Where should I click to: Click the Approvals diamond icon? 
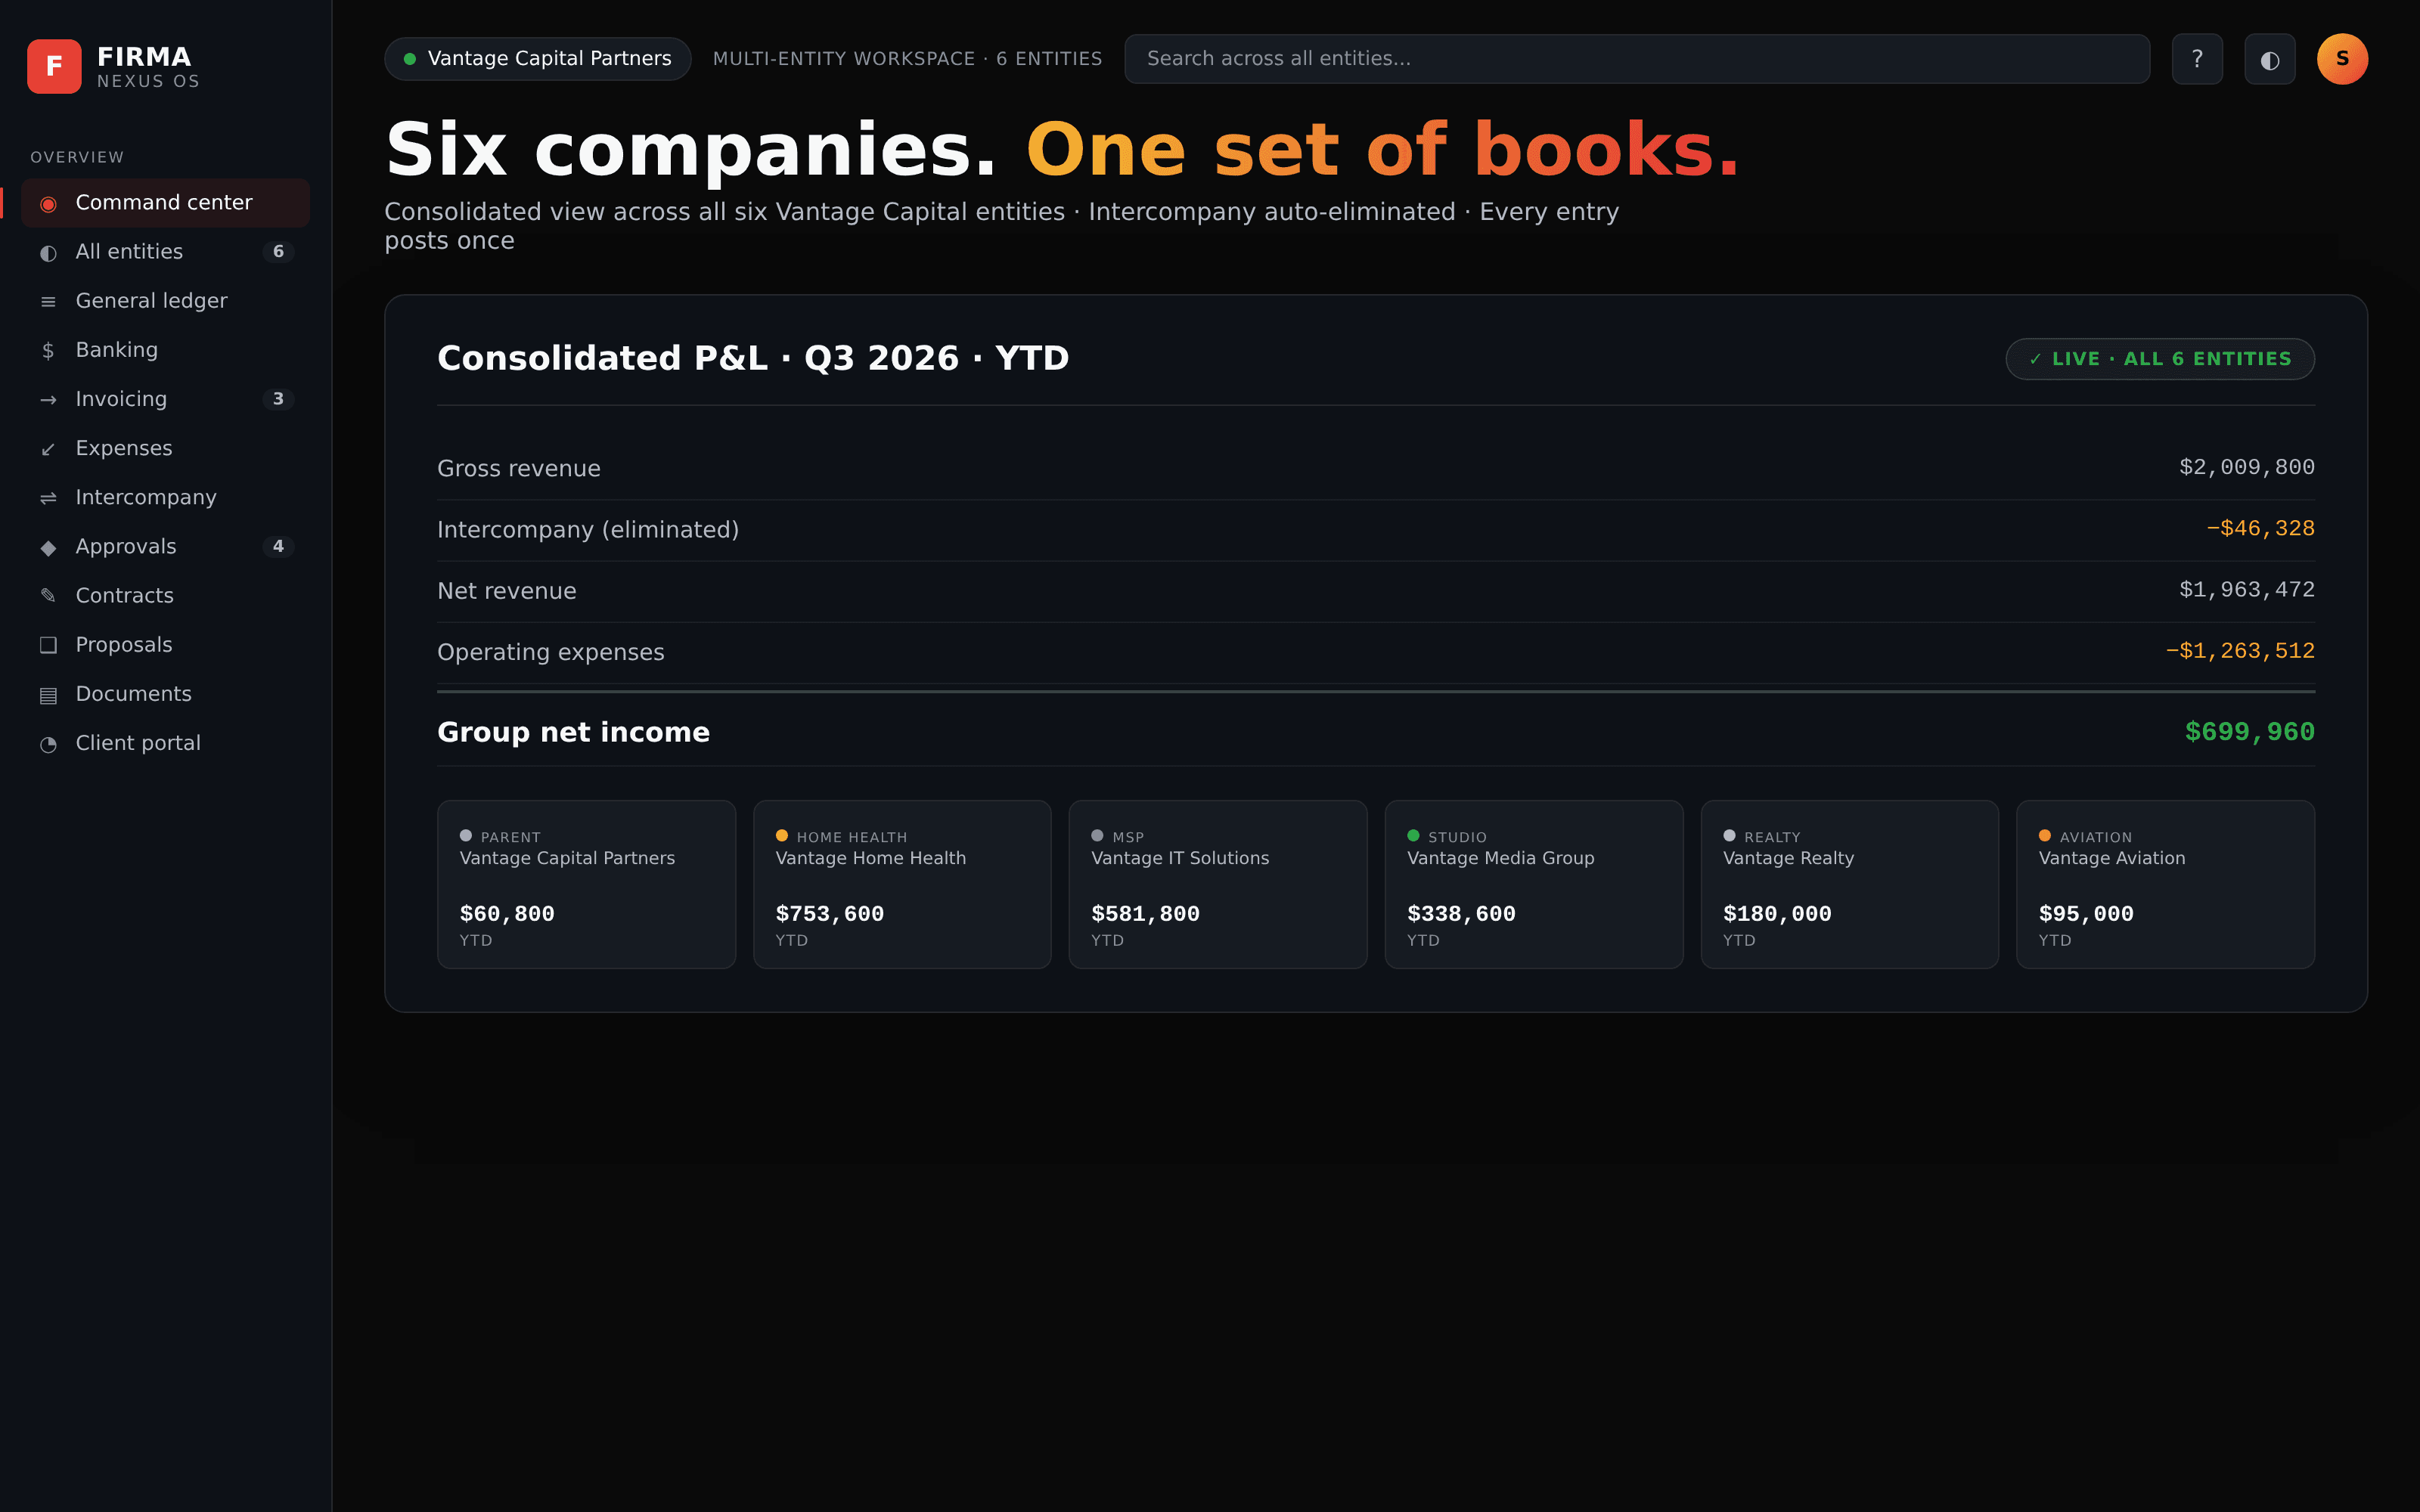[48, 547]
